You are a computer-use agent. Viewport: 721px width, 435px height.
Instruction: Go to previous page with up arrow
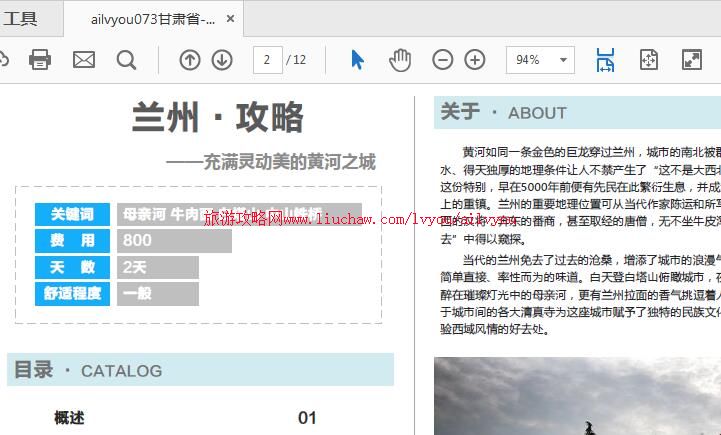coord(189,60)
